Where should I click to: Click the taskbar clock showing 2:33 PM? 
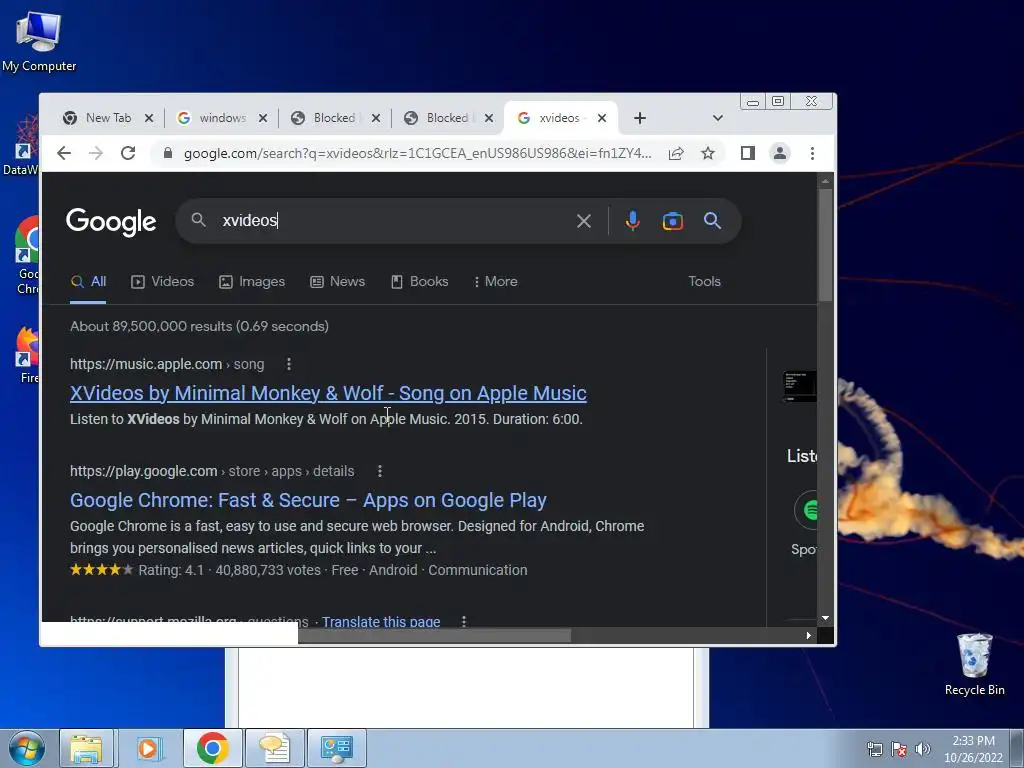973,748
